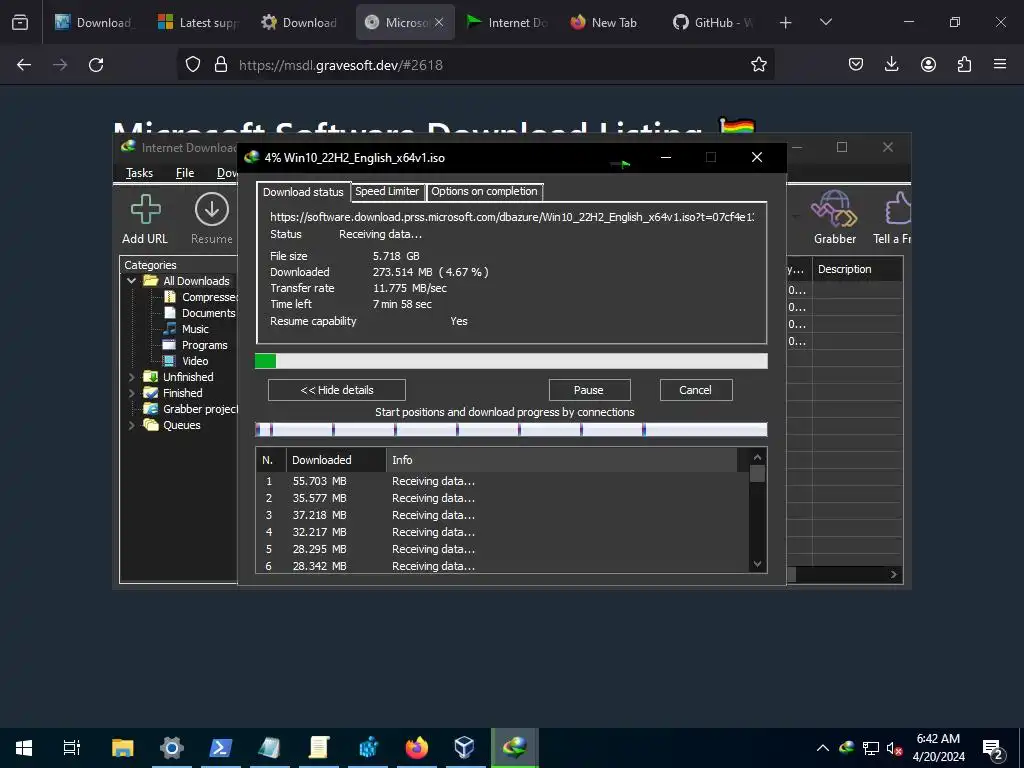Viewport: 1024px width, 768px height.
Task: Switch to Options on completion tab
Action: point(484,191)
